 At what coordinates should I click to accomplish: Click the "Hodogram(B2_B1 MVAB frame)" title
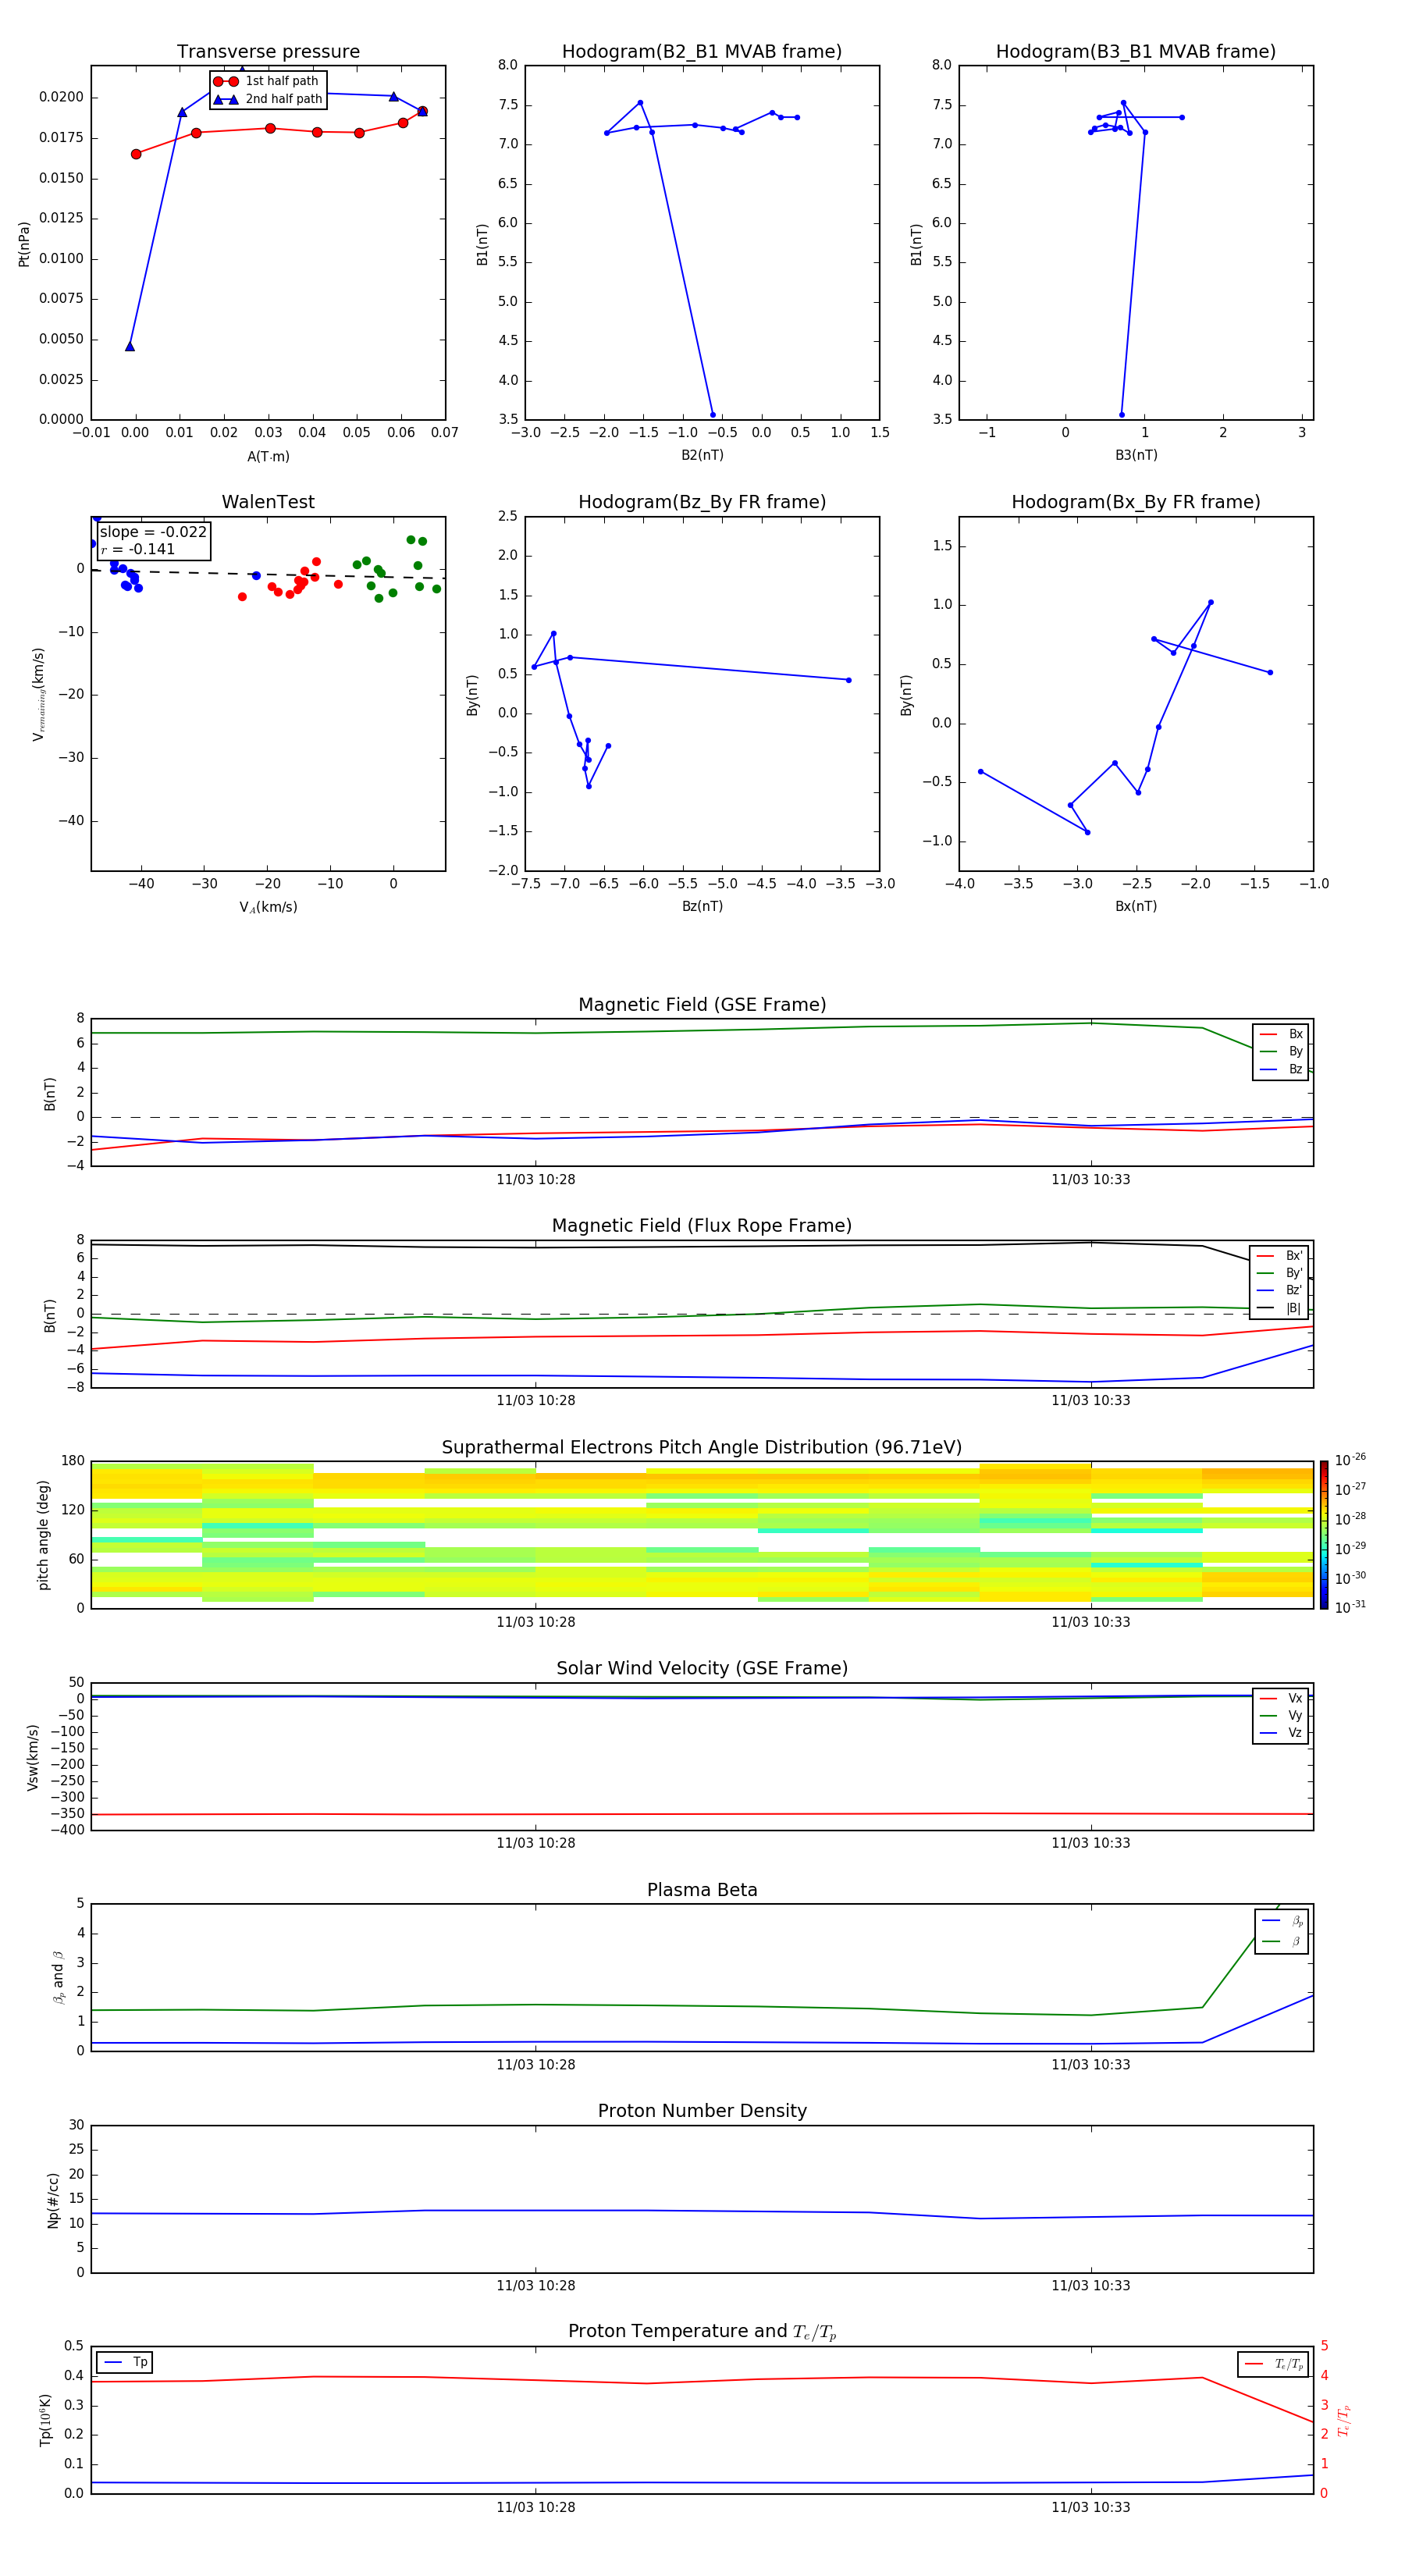pos(702,52)
